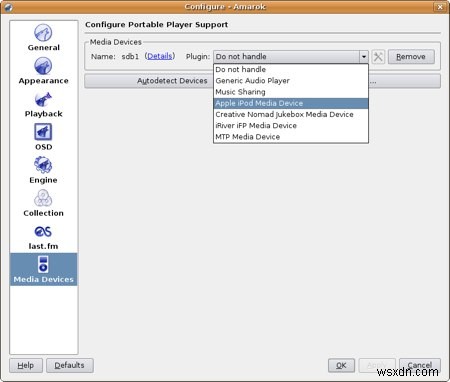The image size is (450, 382).
Task: Choose Generic Audio Player plugin
Action: point(291,81)
